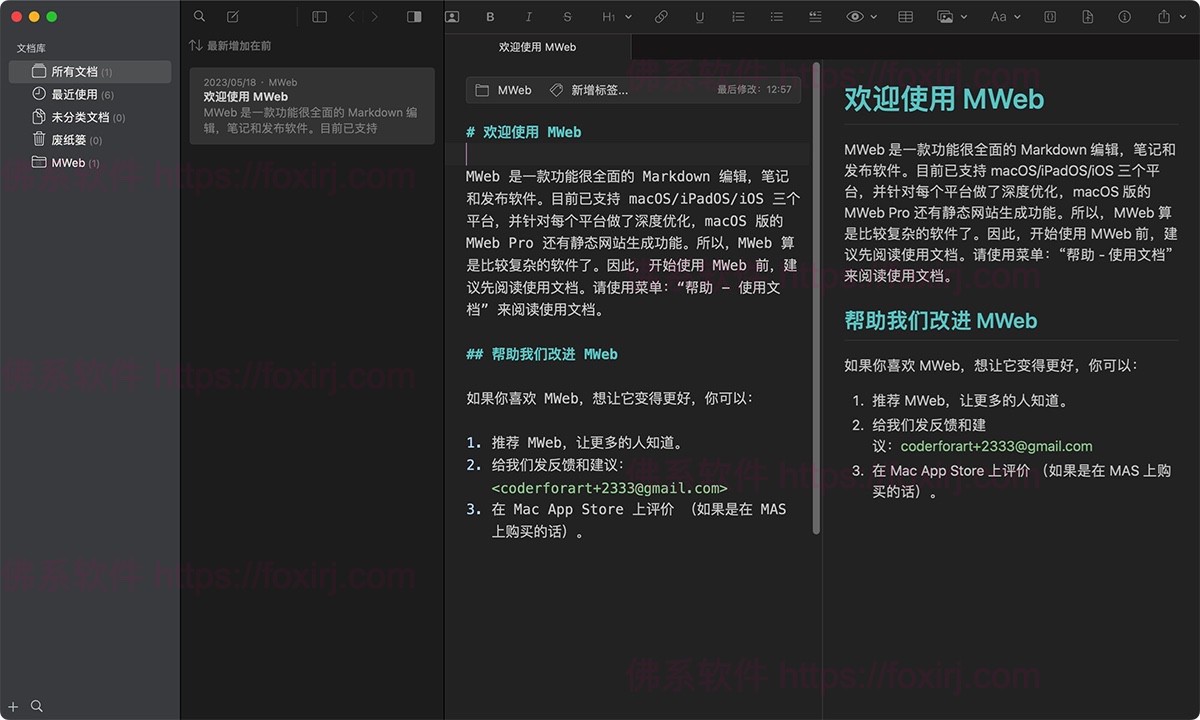1200x720 pixels.
Task: Select 废纸篓 in the sidebar
Action: pos(70,139)
